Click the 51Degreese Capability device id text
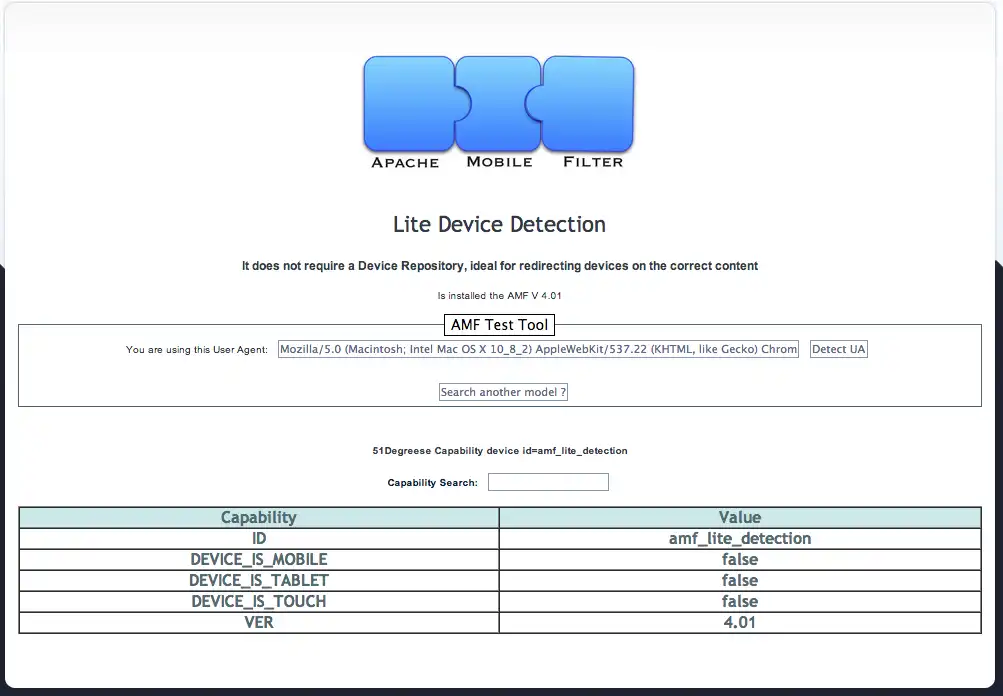Image resolution: width=1003 pixels, height=696 pixels. (500, 451)
